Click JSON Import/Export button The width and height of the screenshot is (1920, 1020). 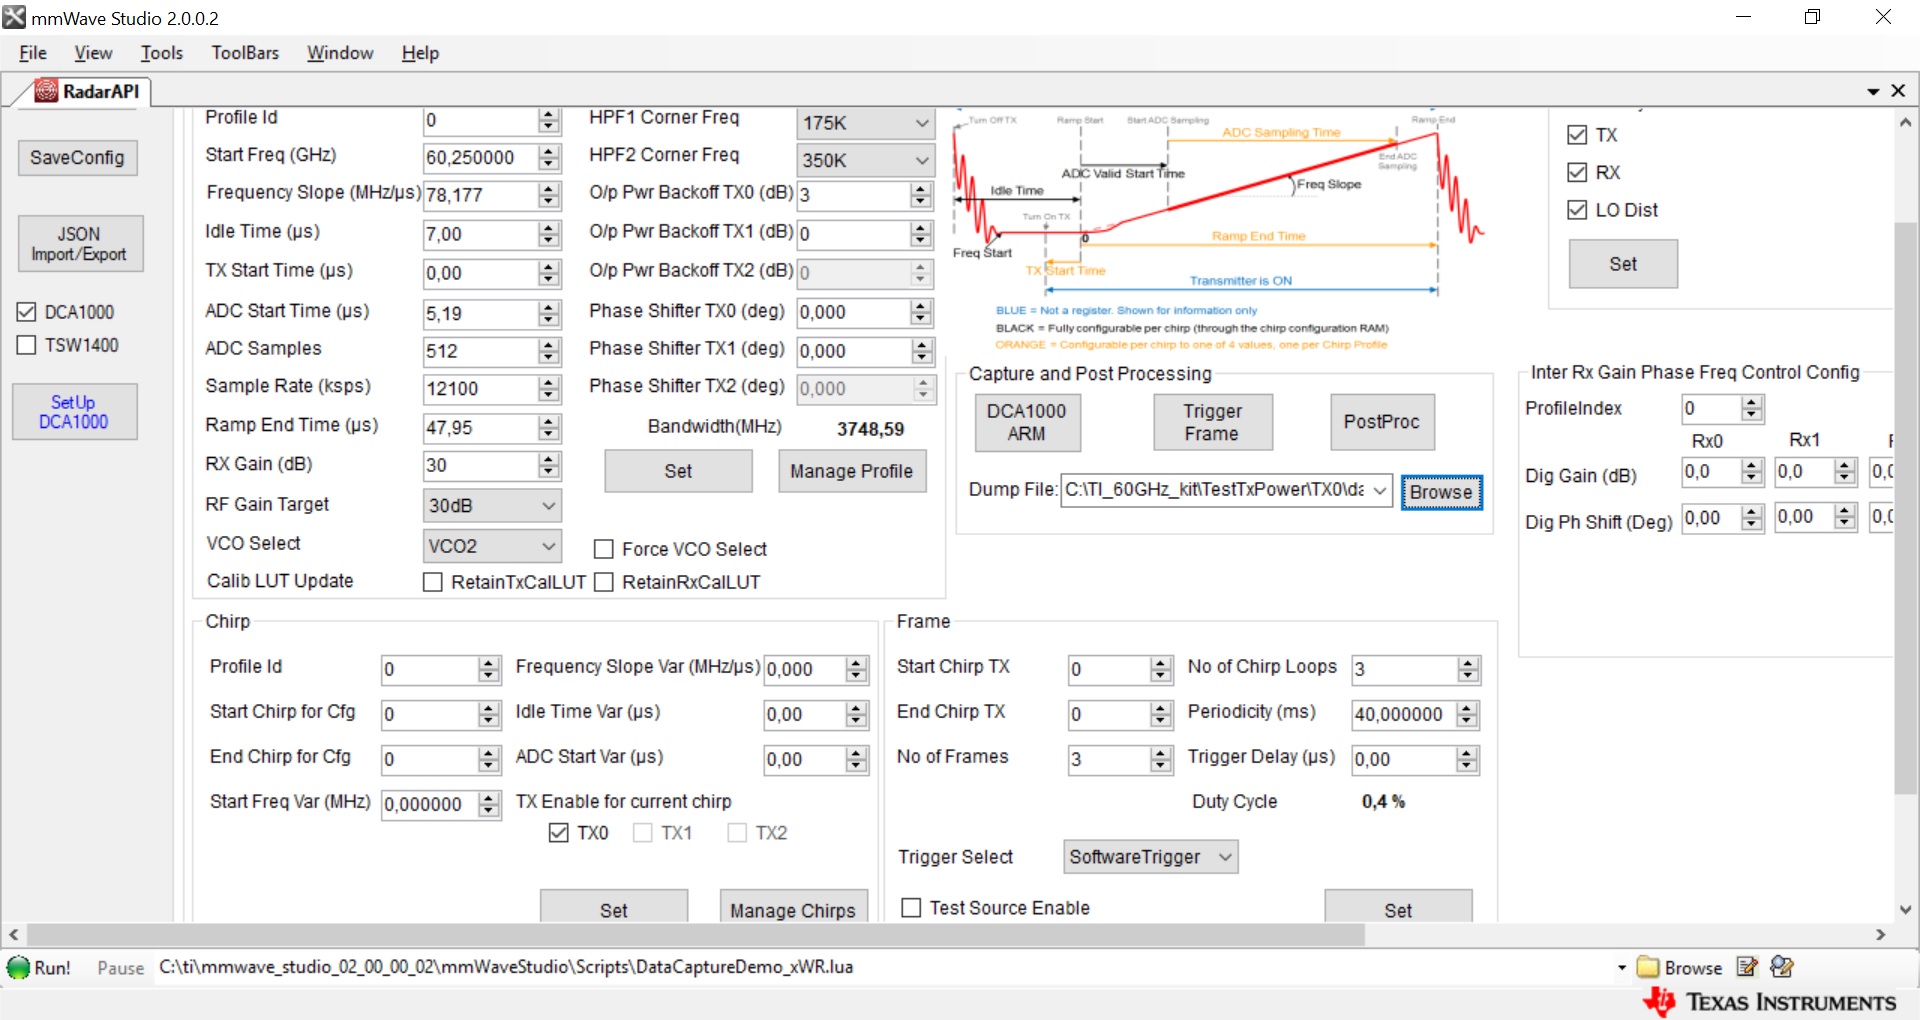(x=80, y=244)
